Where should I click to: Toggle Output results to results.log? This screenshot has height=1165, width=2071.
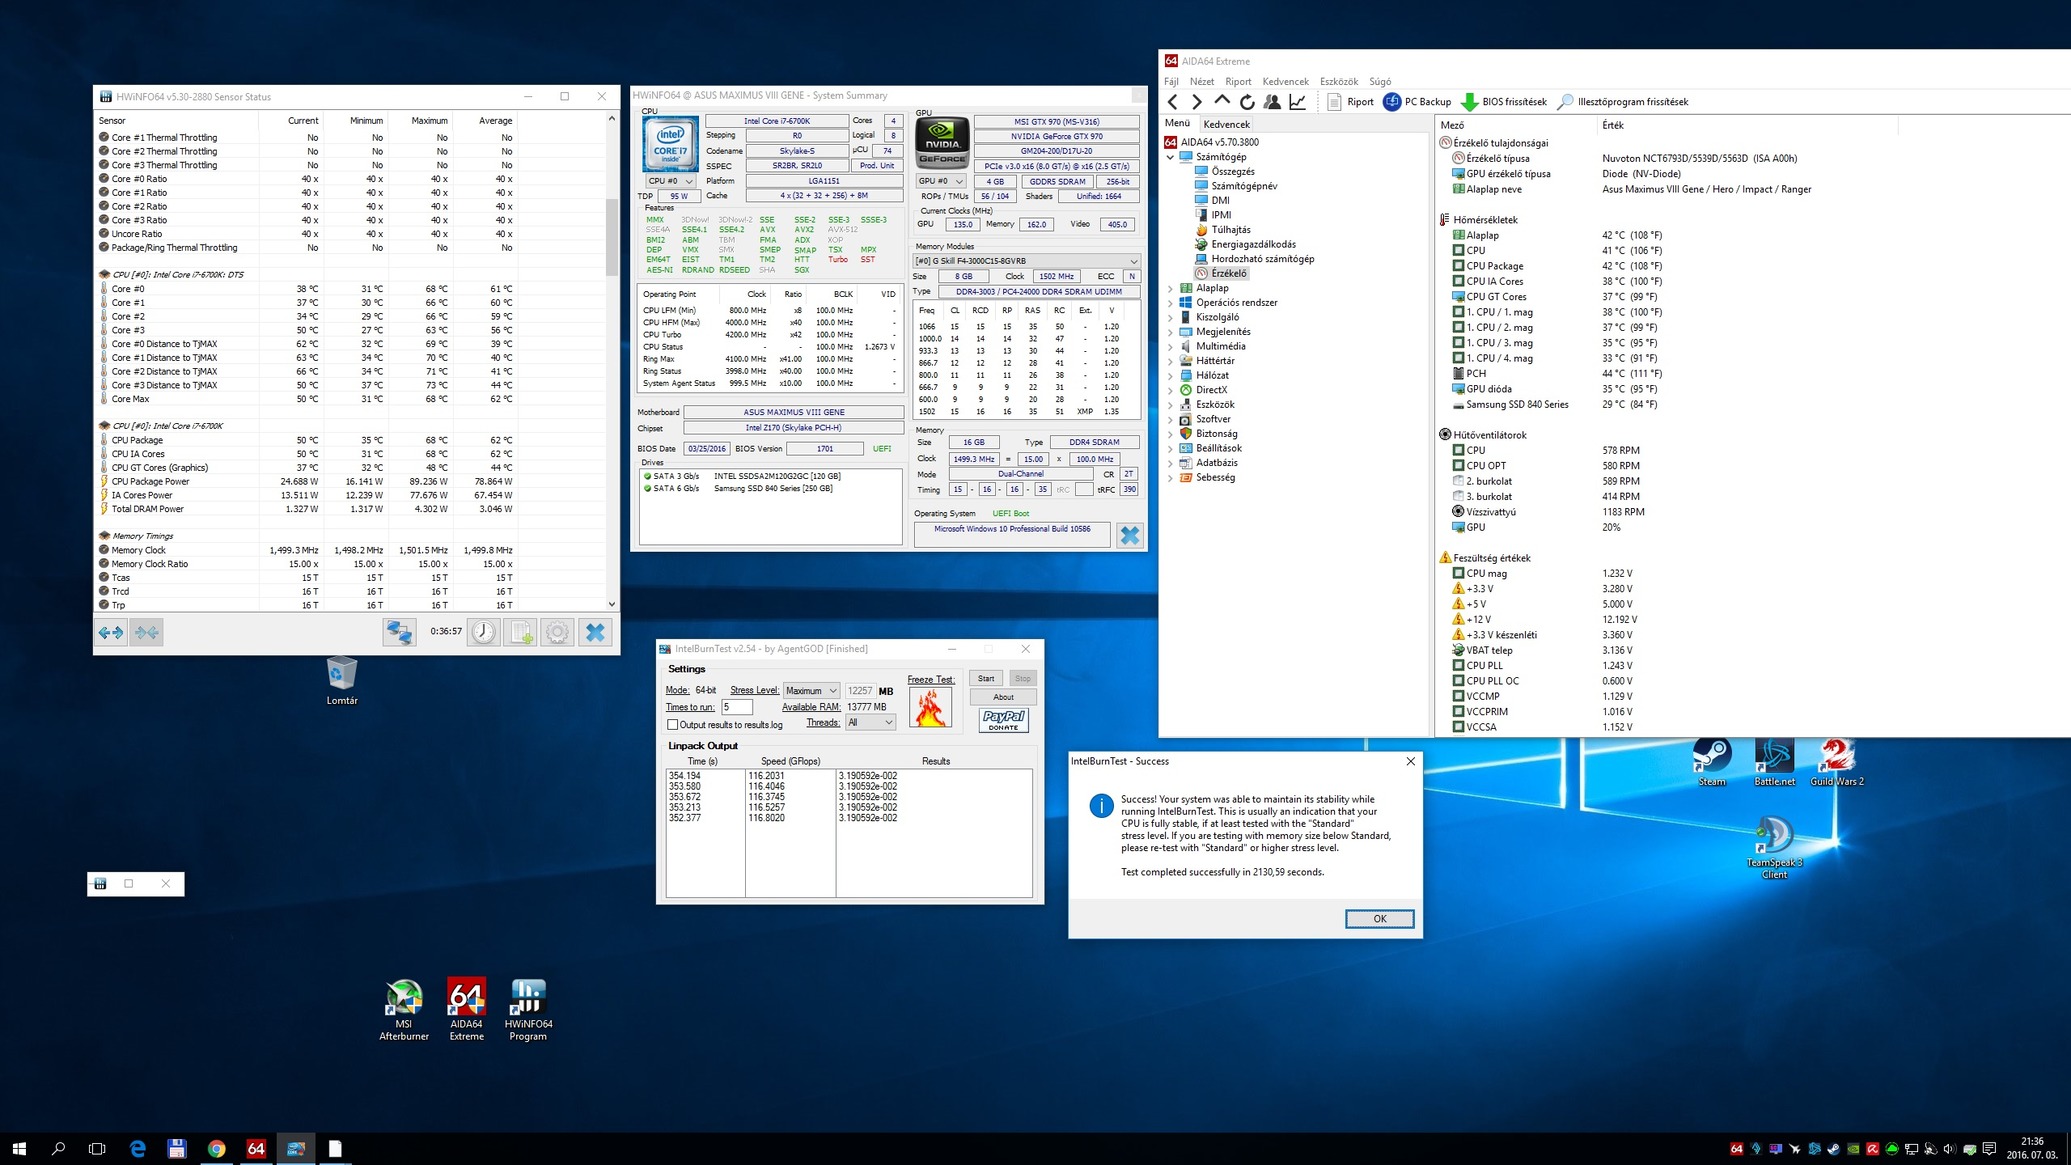673,724
